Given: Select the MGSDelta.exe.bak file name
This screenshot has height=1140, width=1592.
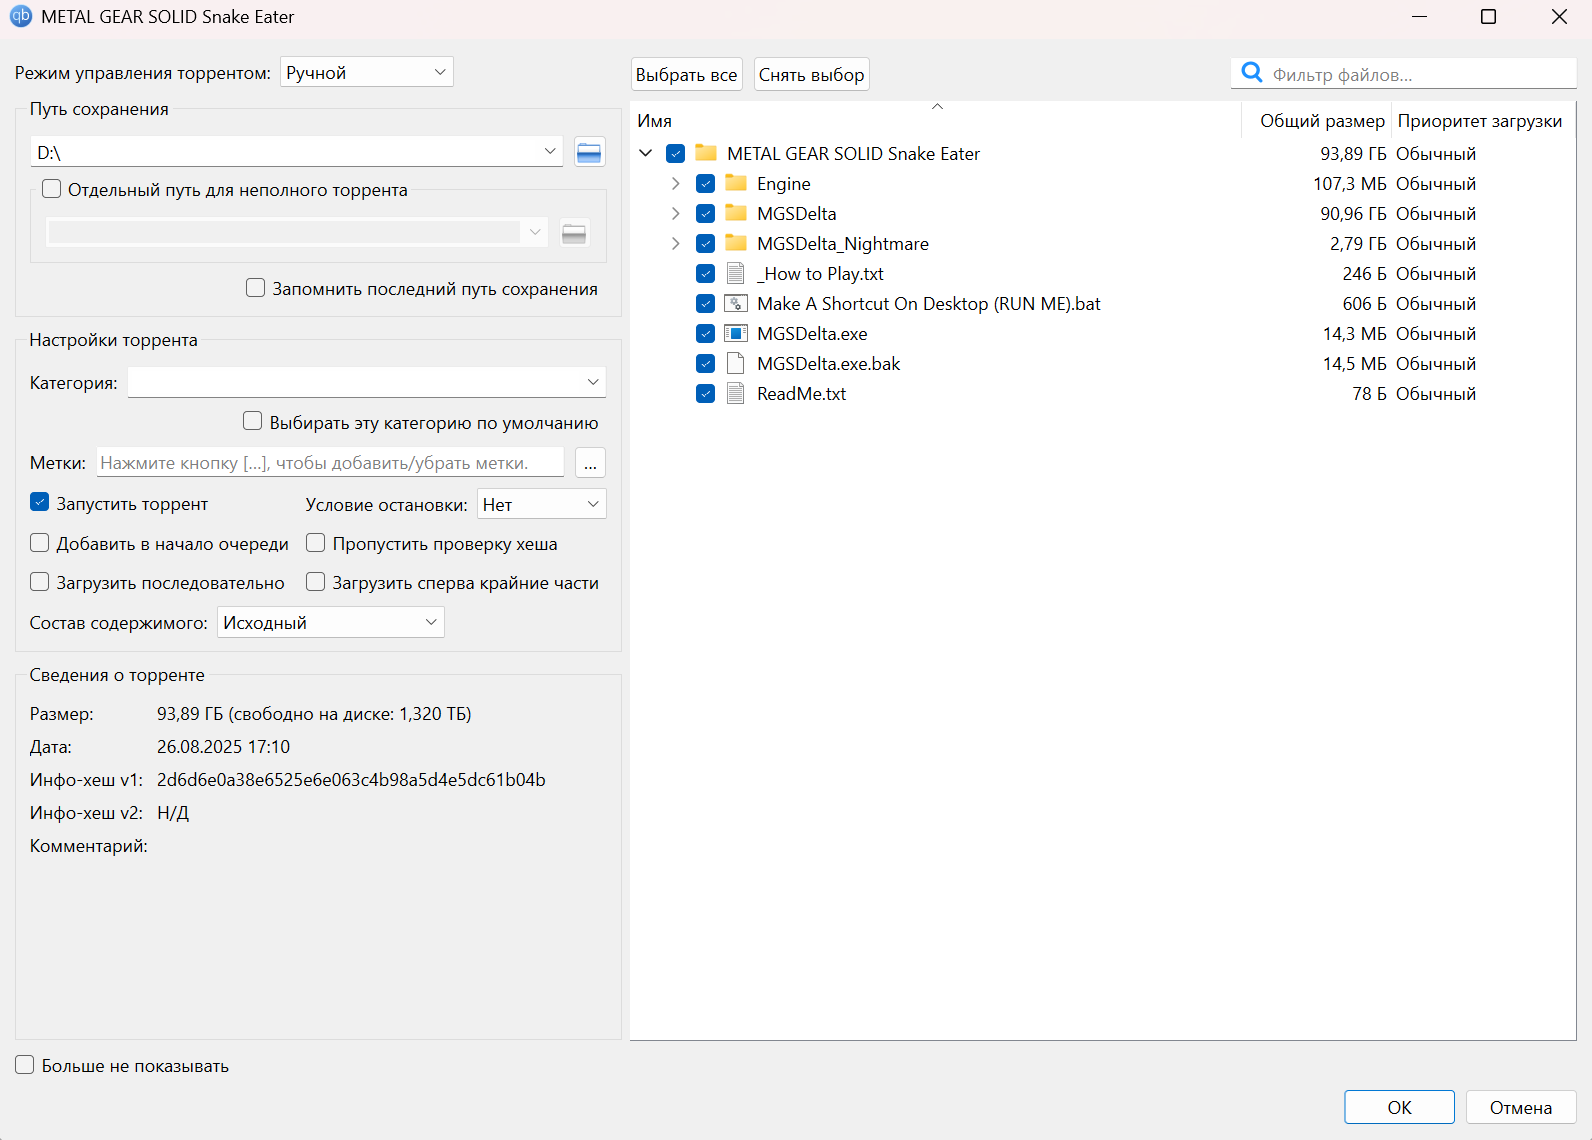Looking at the screenshot, I should tap(829, 364).
